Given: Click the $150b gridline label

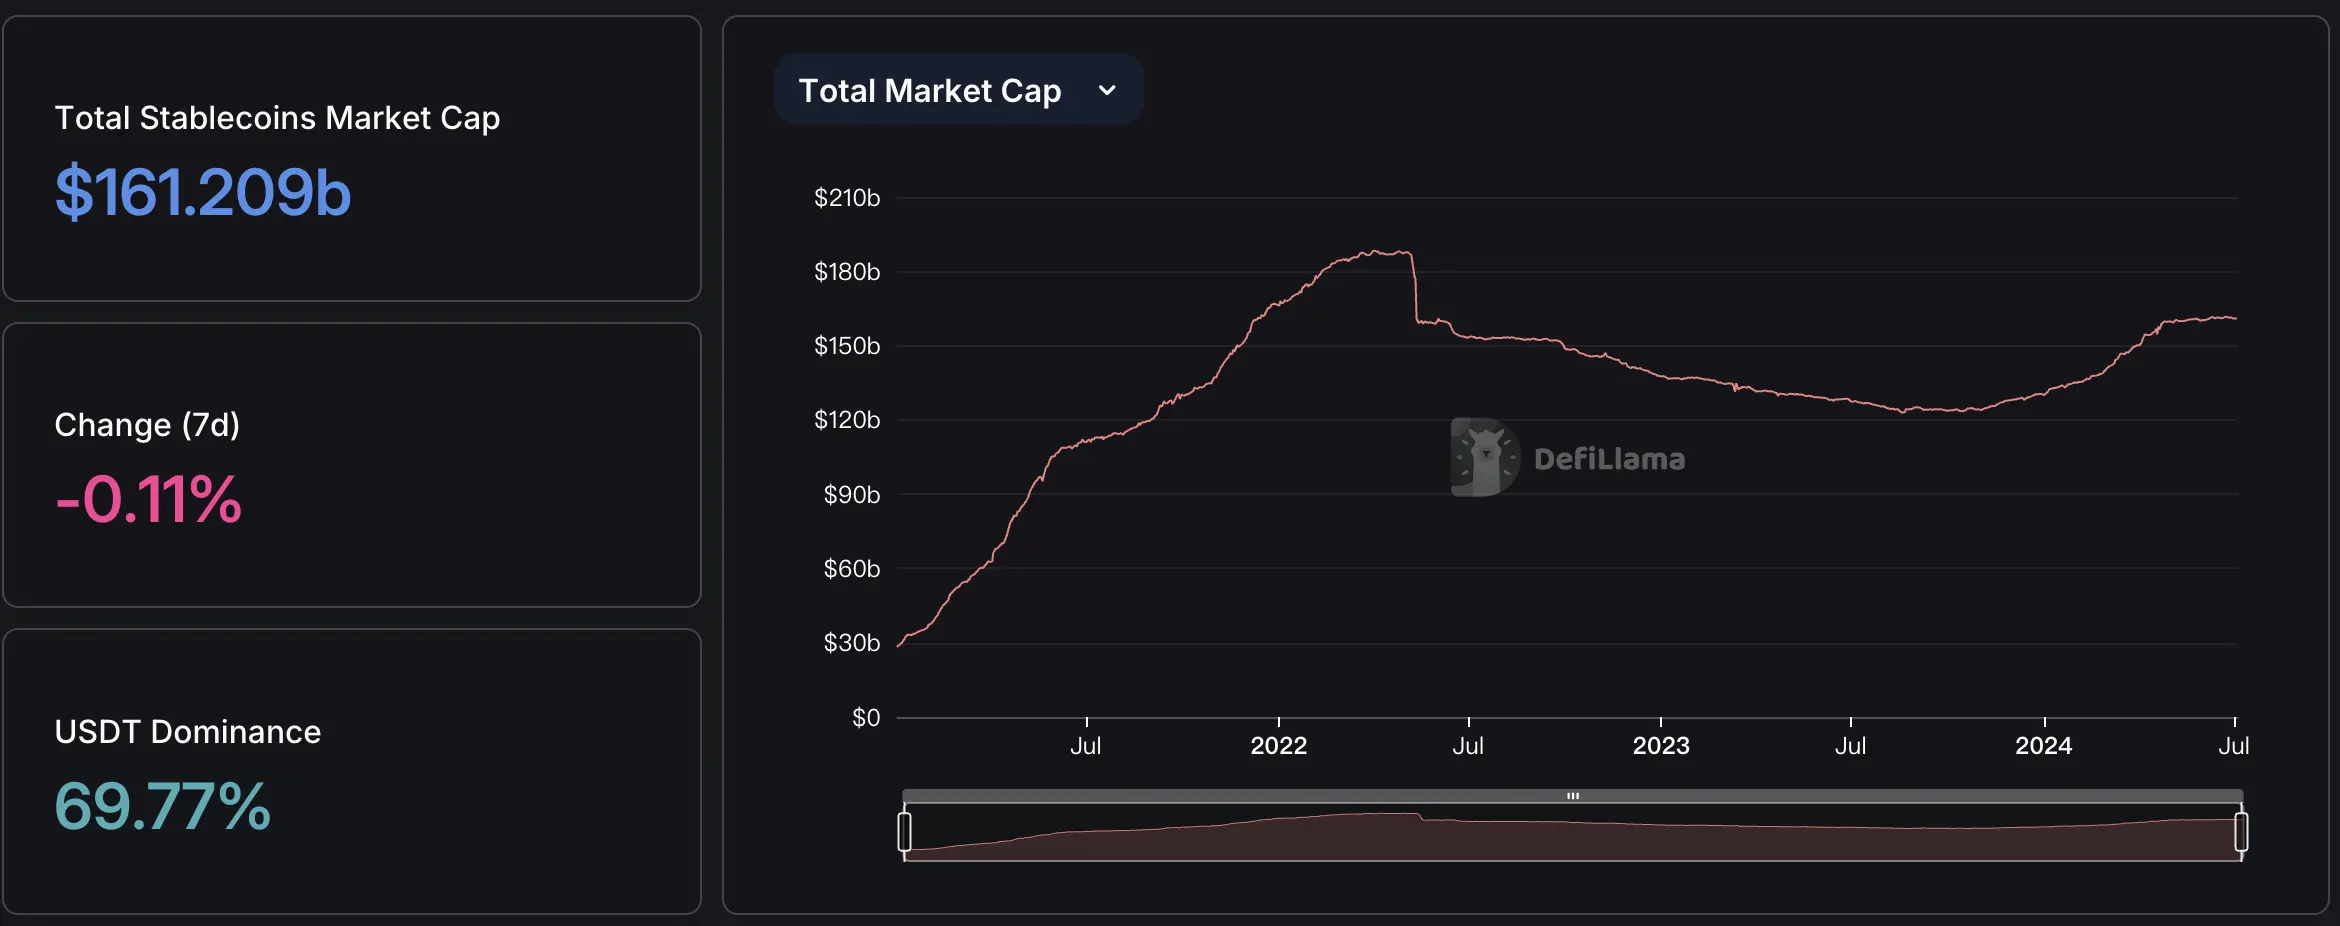Looking at the screenshot, I should point(847,346).
